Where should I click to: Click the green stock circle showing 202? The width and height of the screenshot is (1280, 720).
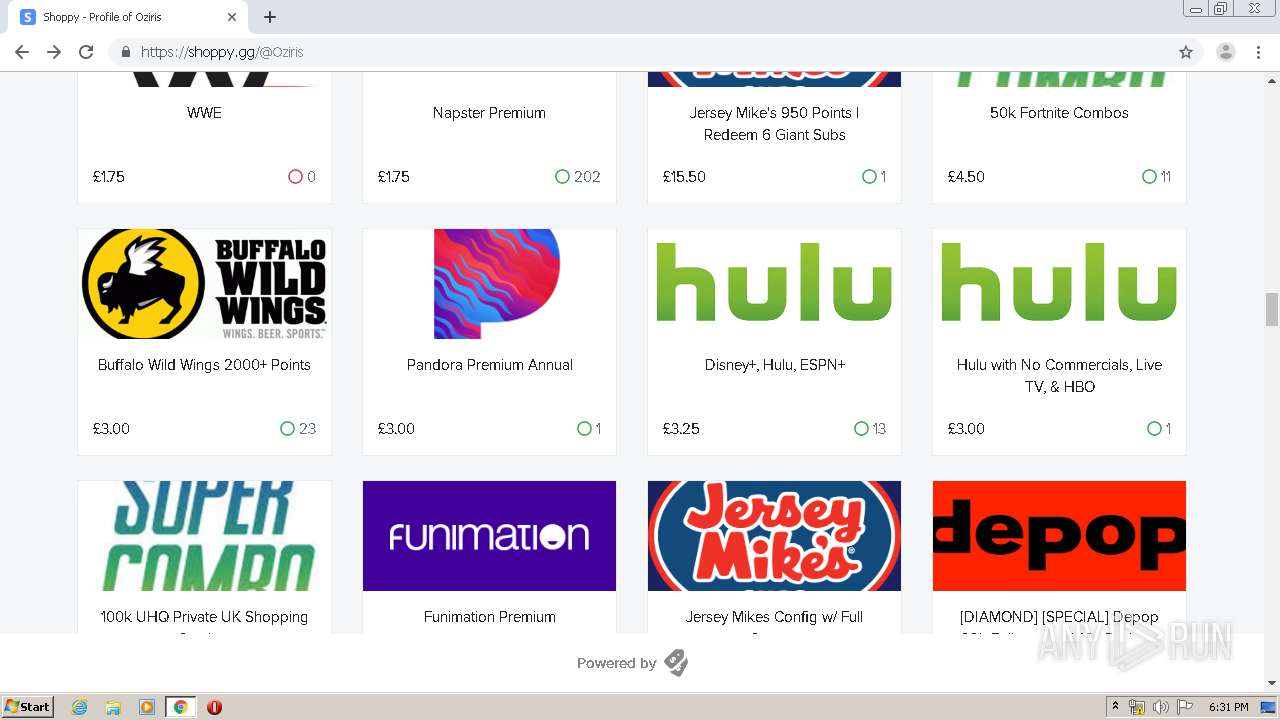(562, 177)
